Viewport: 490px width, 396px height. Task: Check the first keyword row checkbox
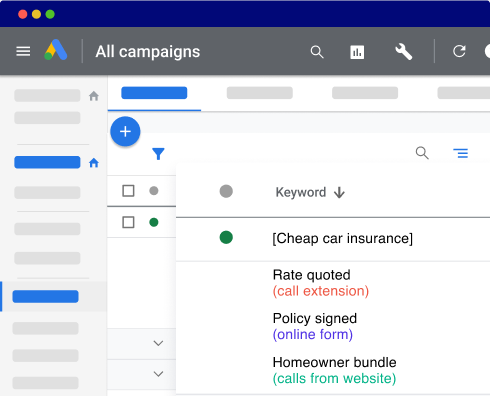(x=128, y=222)
